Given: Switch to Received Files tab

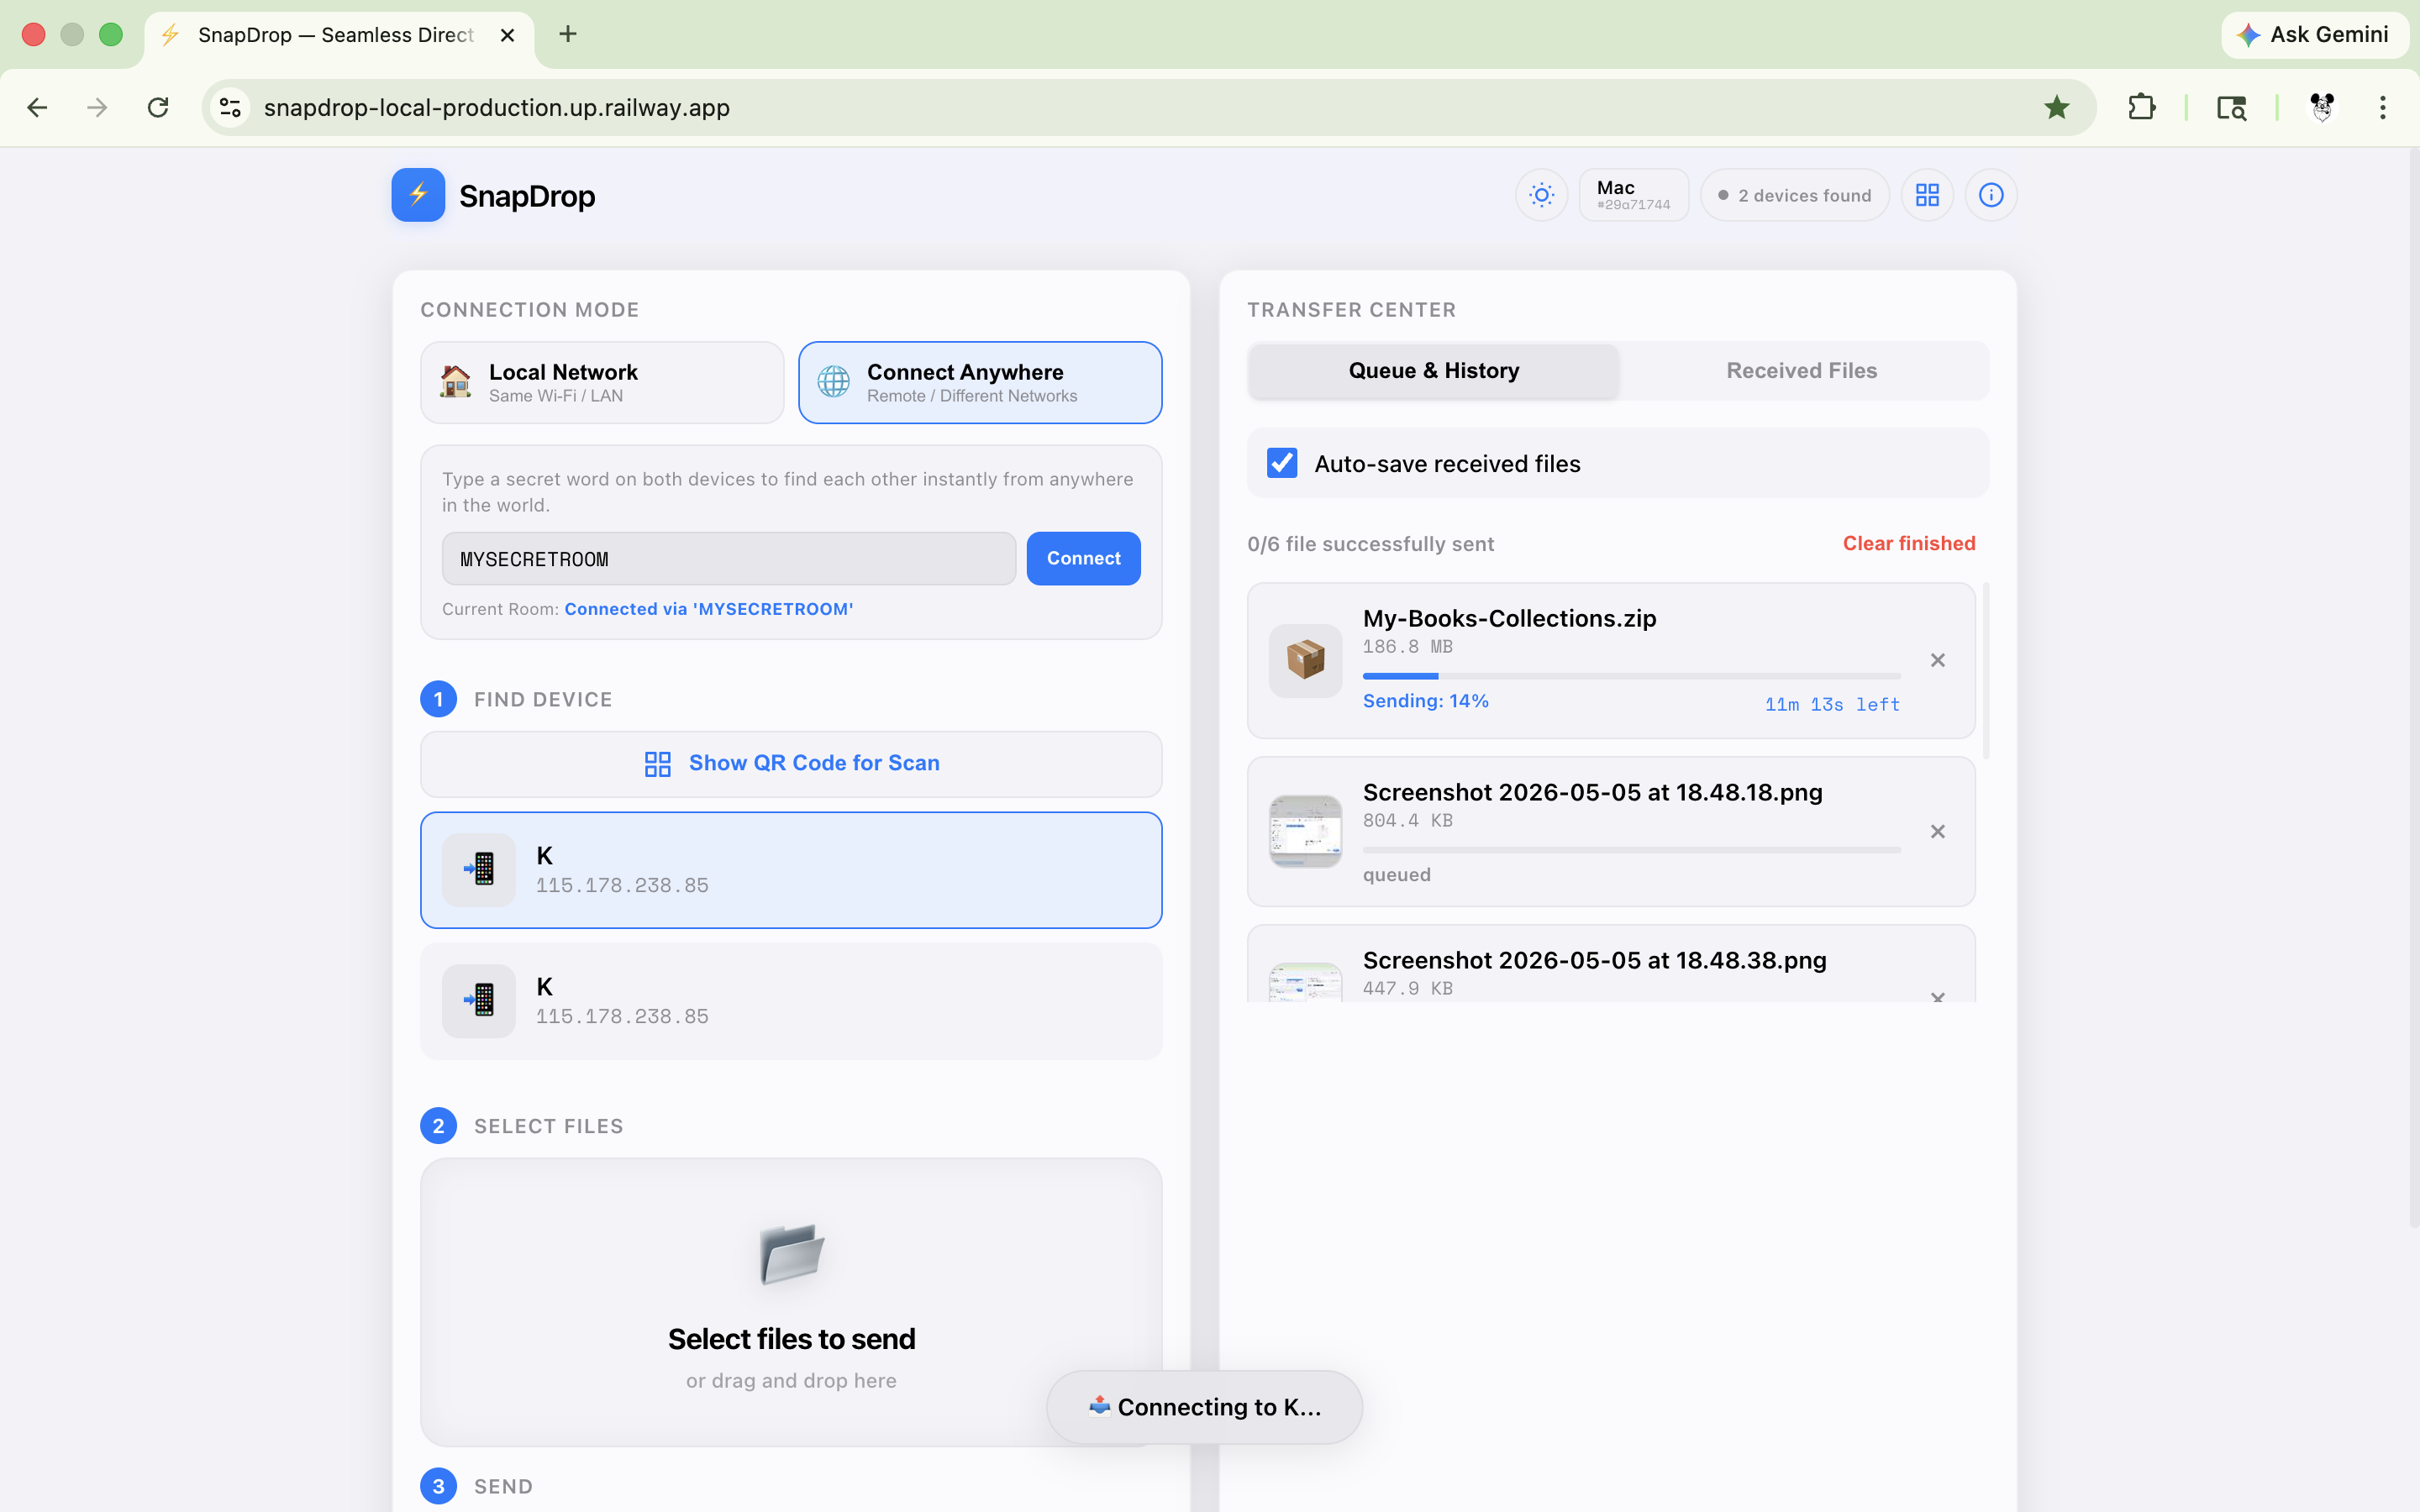Looking at the screenshot, I should (1801, 371).
